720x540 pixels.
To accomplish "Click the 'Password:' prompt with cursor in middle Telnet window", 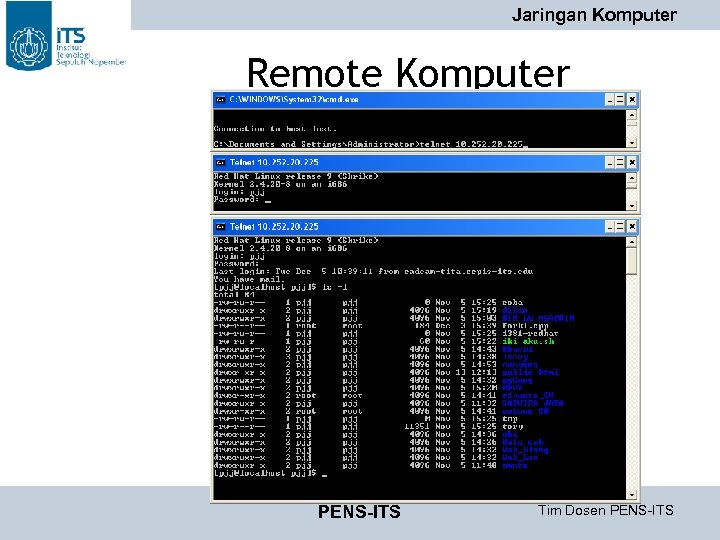I will pos(242,200).
